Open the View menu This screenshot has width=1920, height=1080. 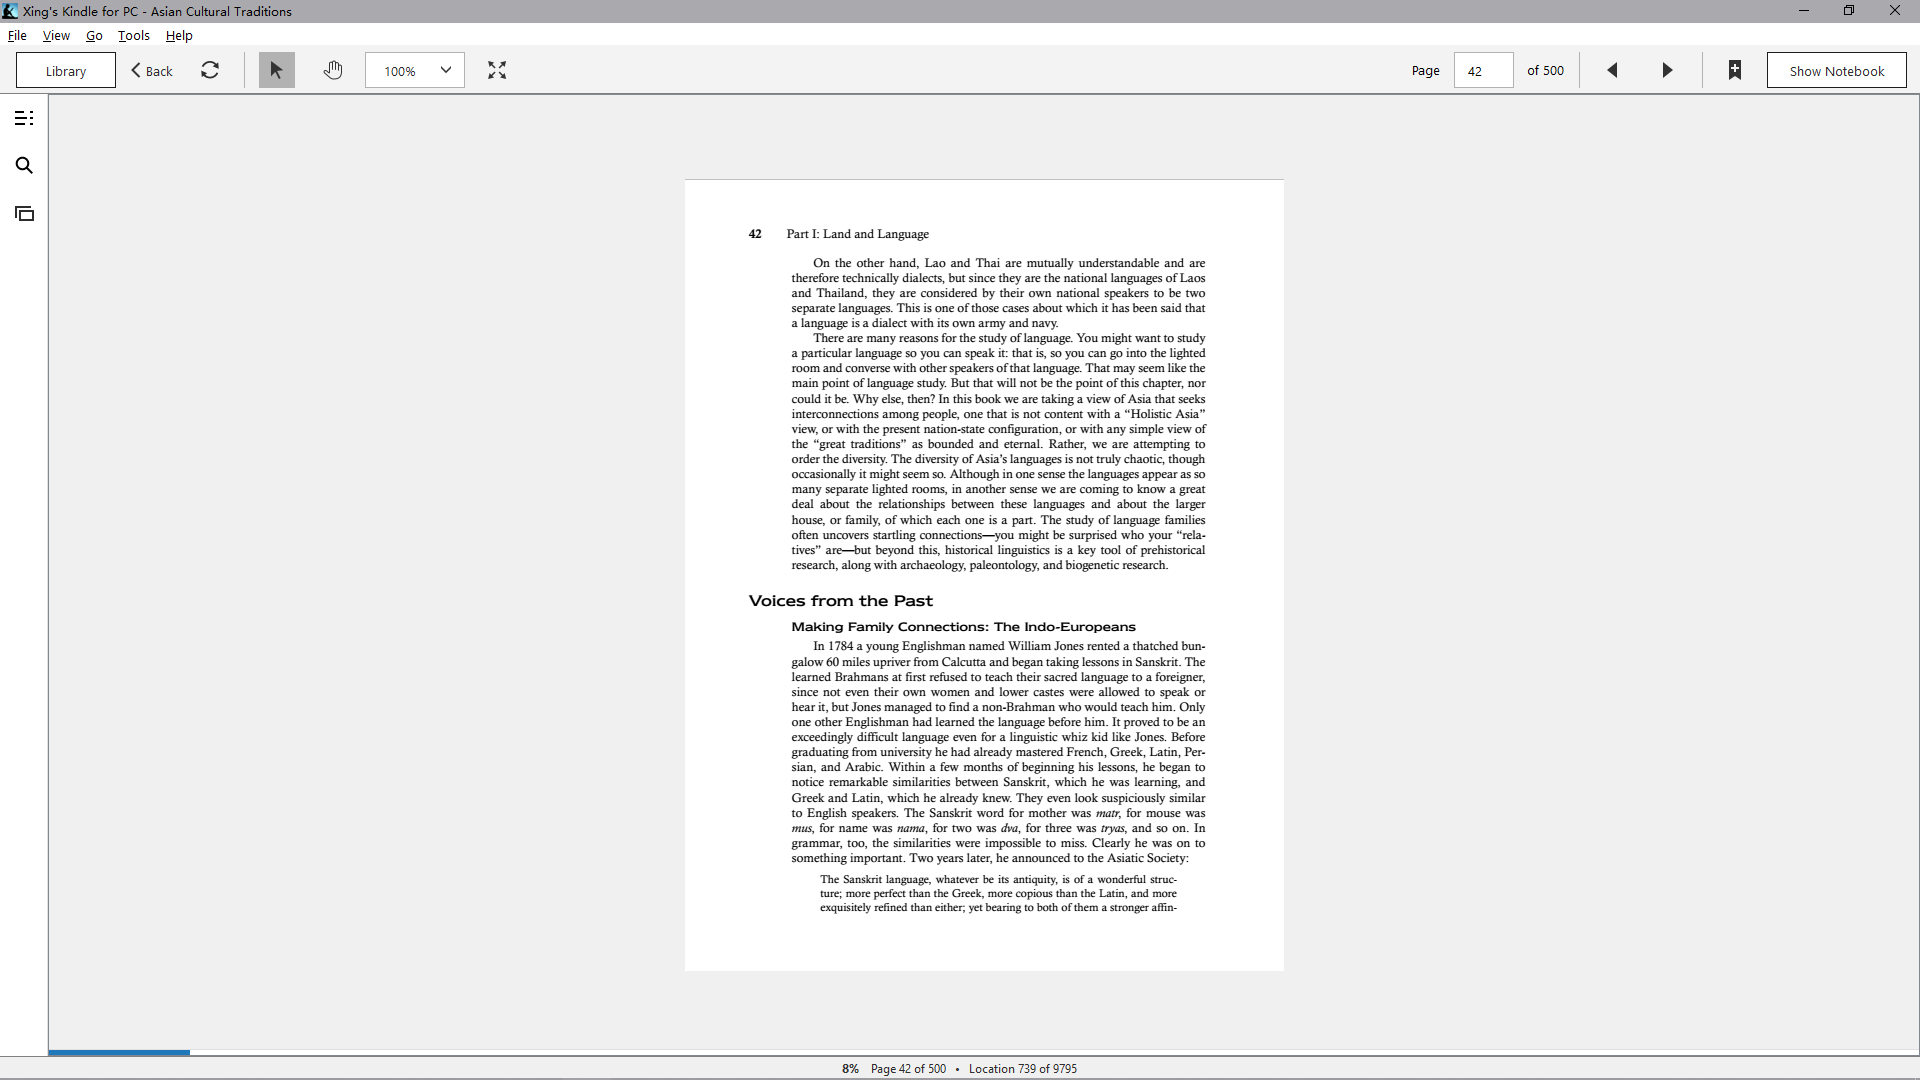pos(56,35)
